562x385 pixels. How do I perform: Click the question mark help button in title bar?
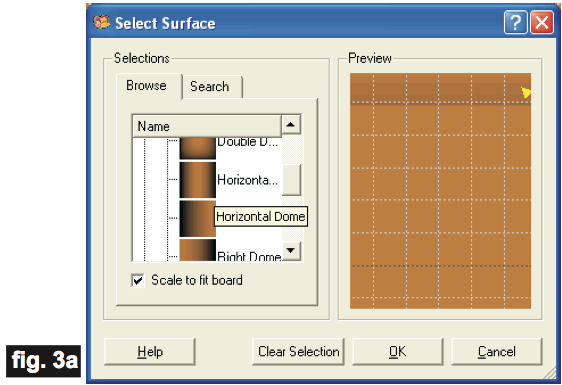(x=515, y=22)
